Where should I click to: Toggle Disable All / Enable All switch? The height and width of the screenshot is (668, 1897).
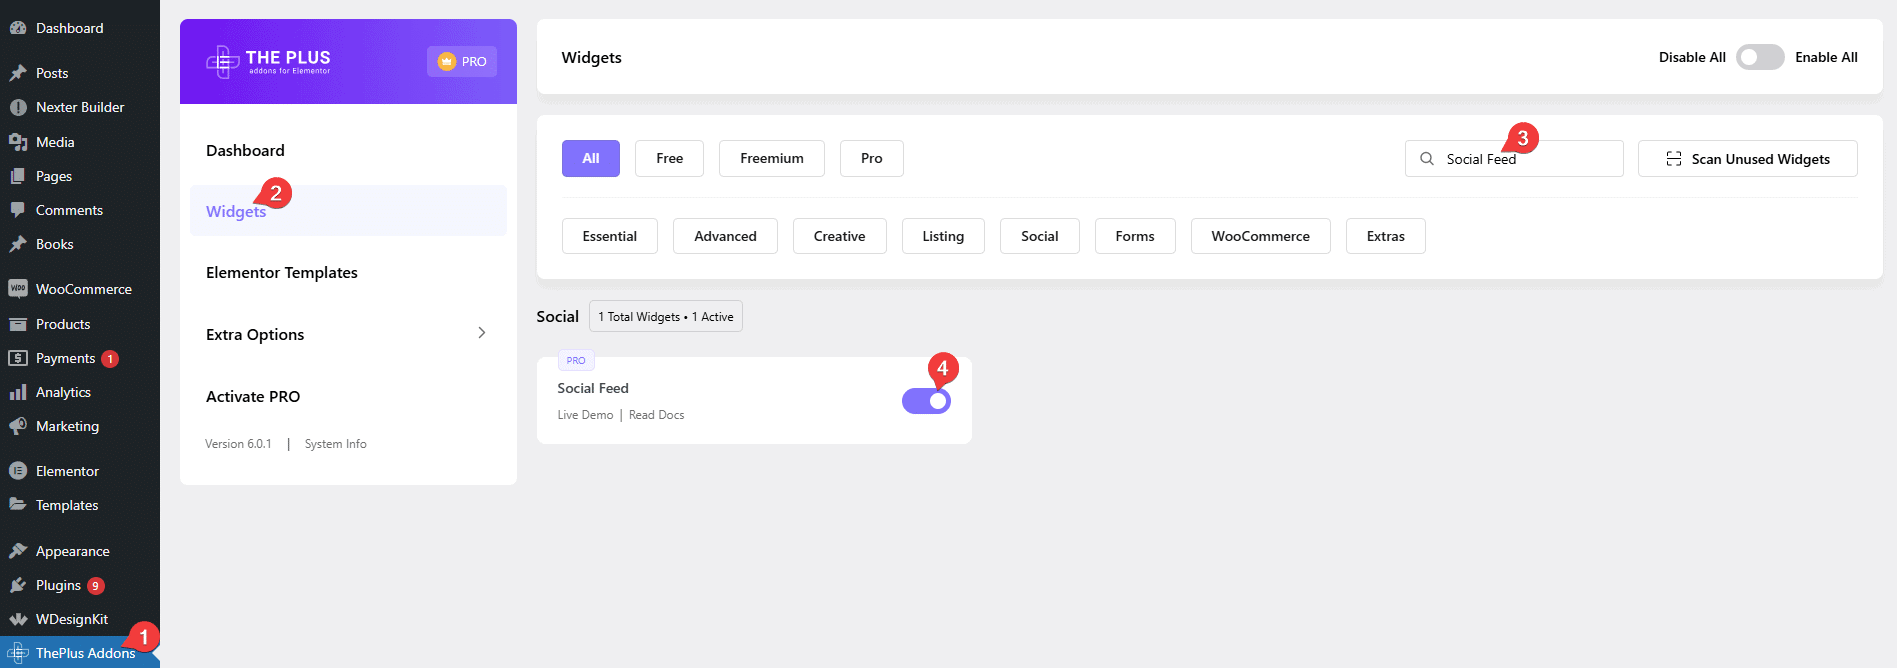tap(1759, 57)
